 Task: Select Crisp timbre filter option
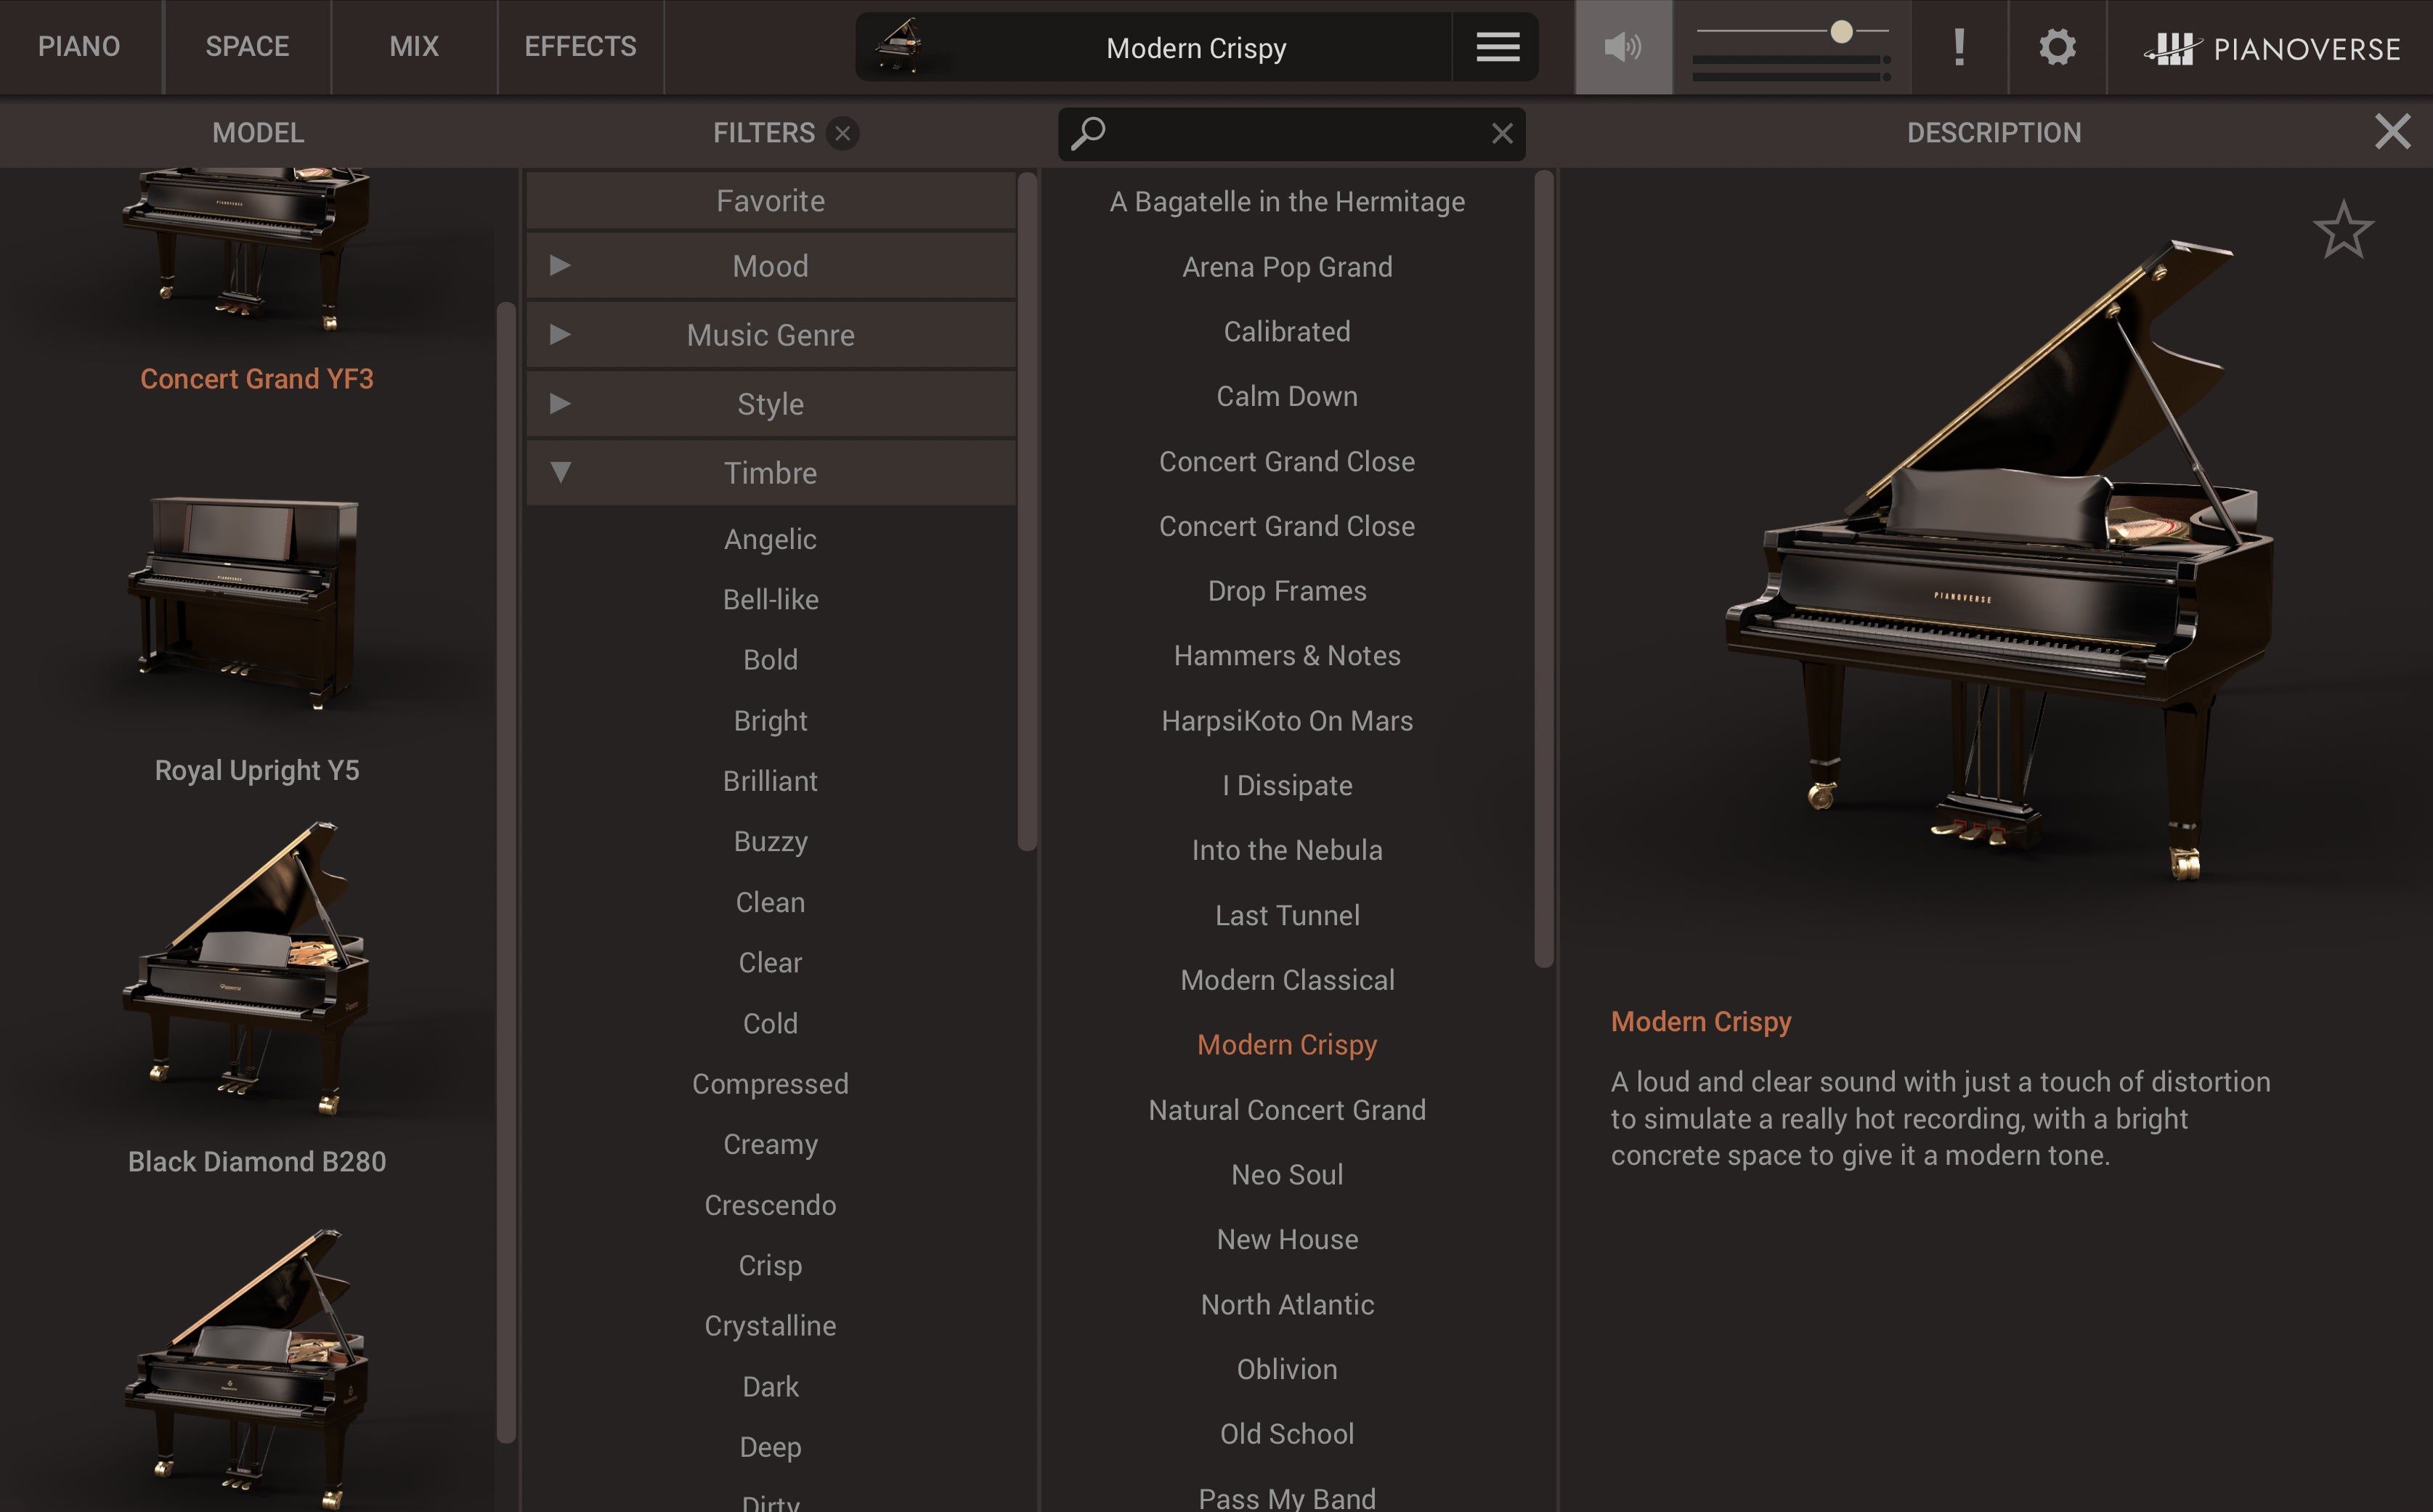point(770,1263)
